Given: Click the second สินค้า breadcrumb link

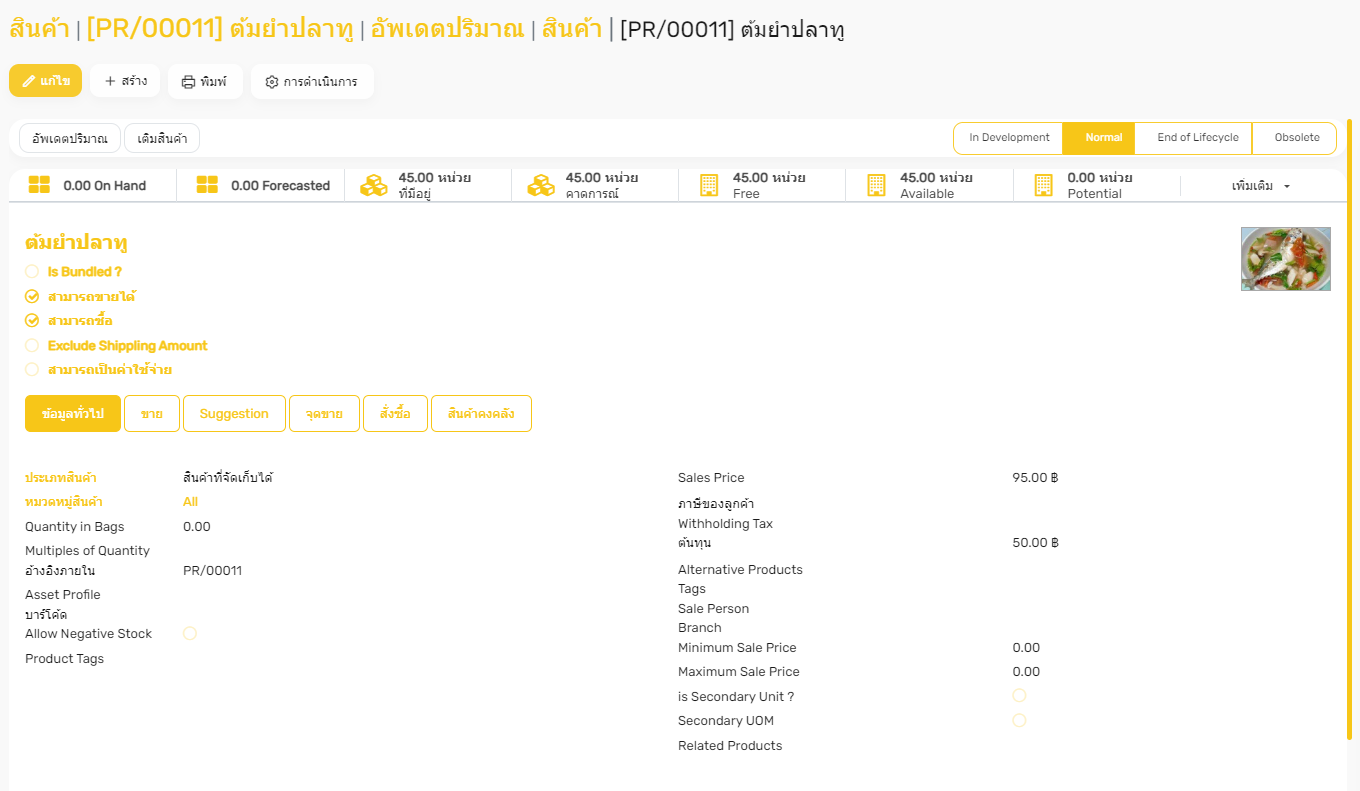Looking at the screenshot, I should pyautogui.click(x=572, y=29).
